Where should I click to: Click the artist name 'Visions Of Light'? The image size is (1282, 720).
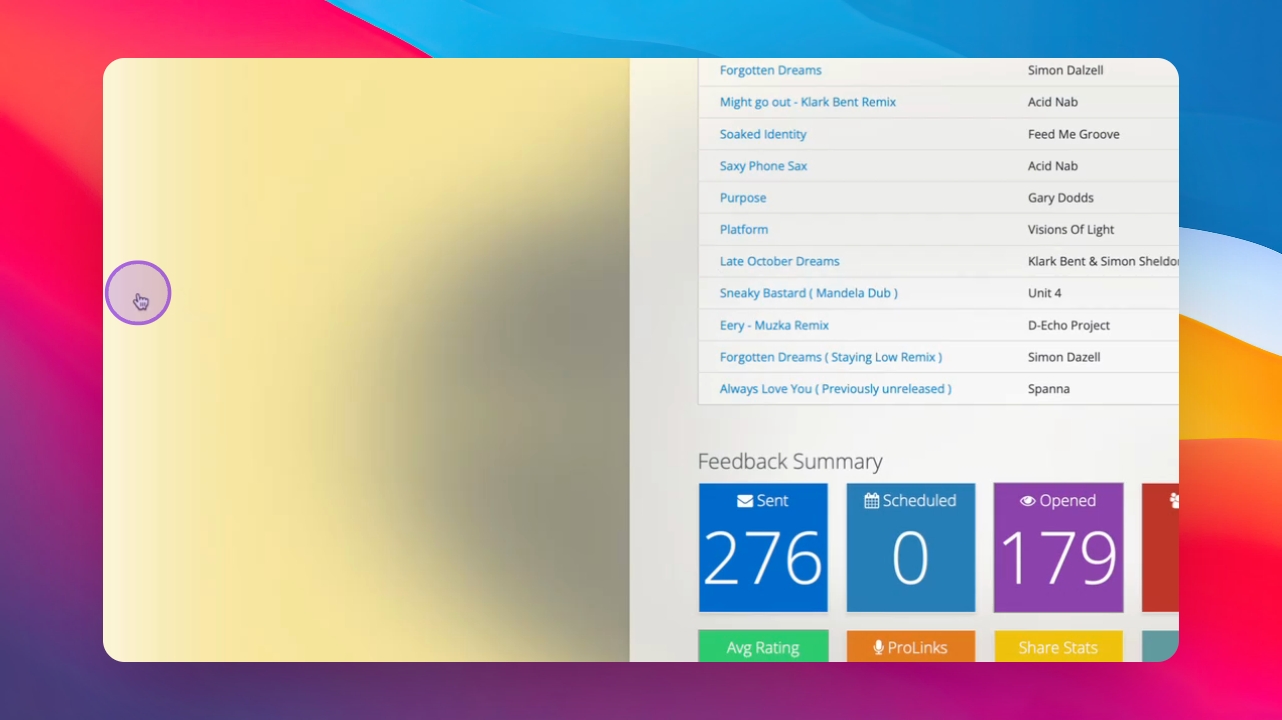pyautogui.click(x=1071, y=229)
